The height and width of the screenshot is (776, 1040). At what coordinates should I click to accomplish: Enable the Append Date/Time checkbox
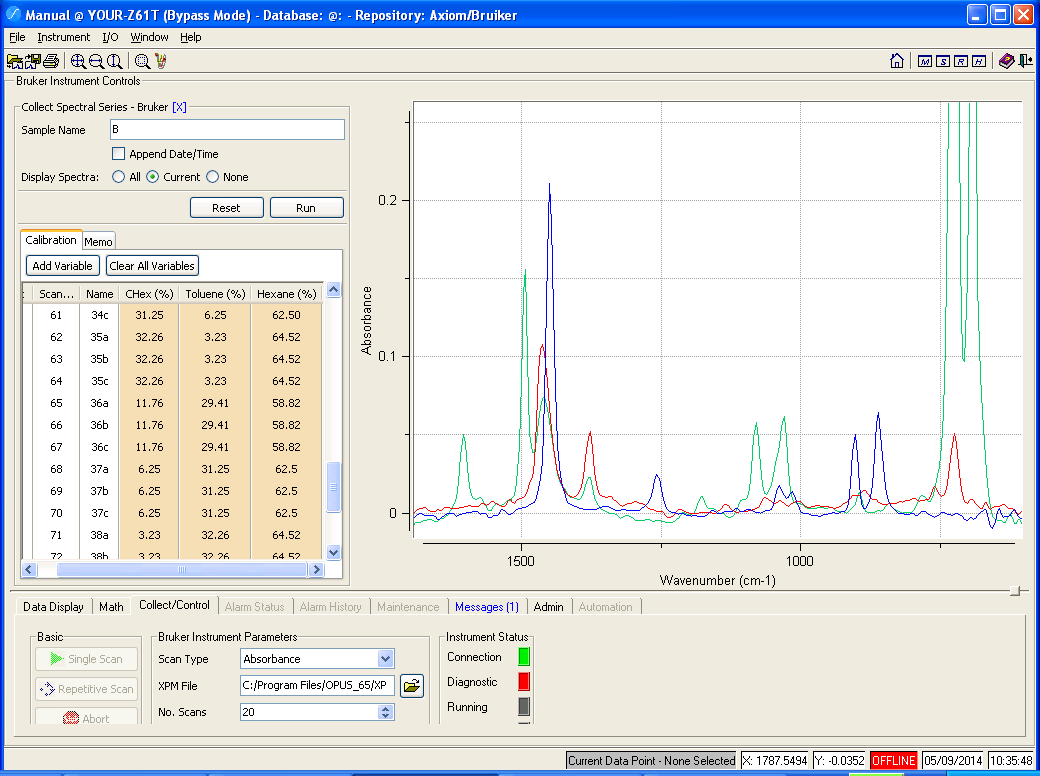coord(118,153)
